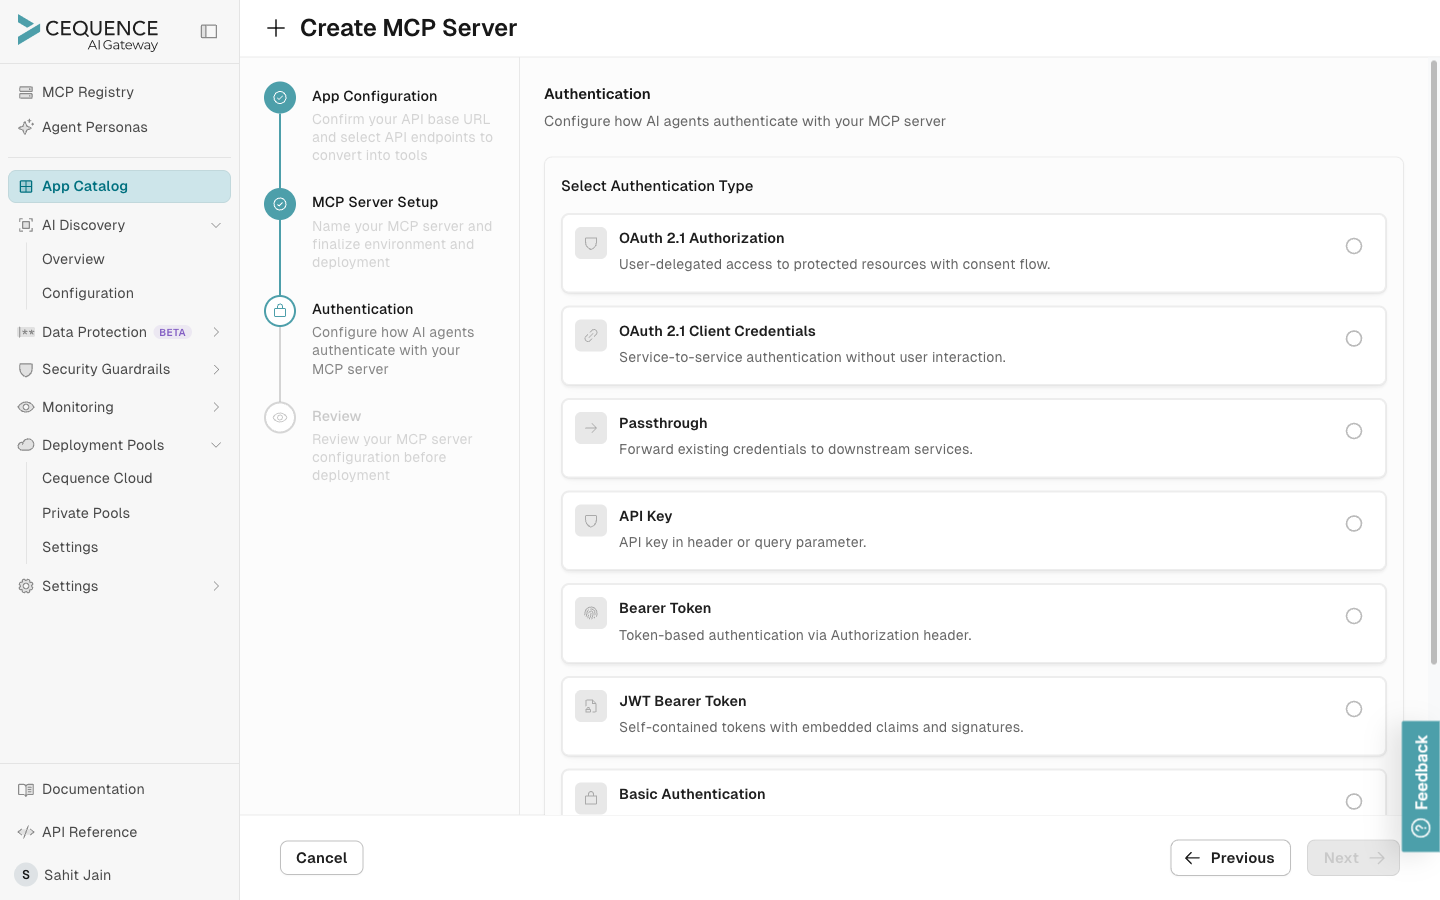Open Overview under AI Discovery

[x=73, y=259]
